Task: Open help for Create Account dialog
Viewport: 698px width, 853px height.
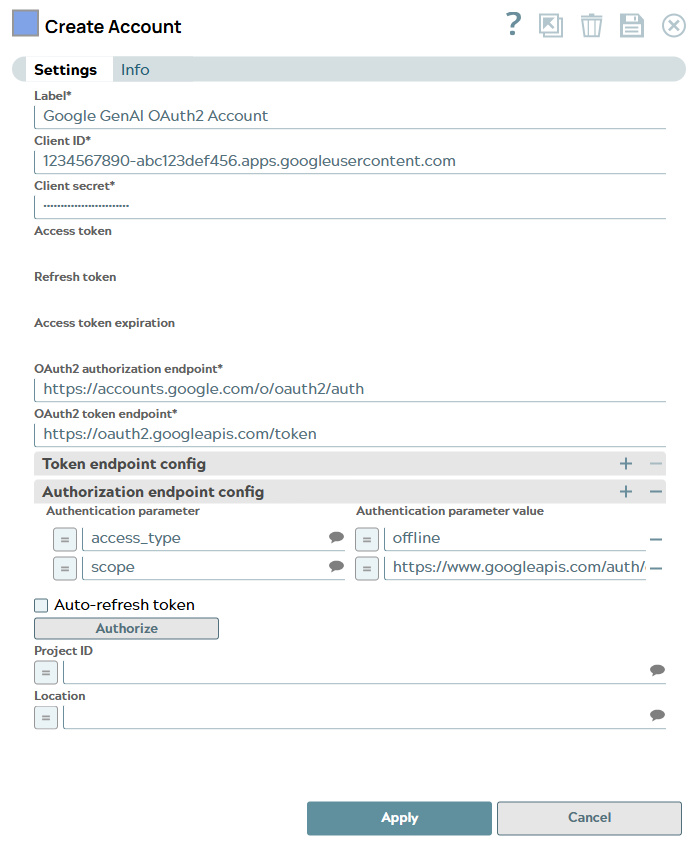Action: (x=513, y=25)
